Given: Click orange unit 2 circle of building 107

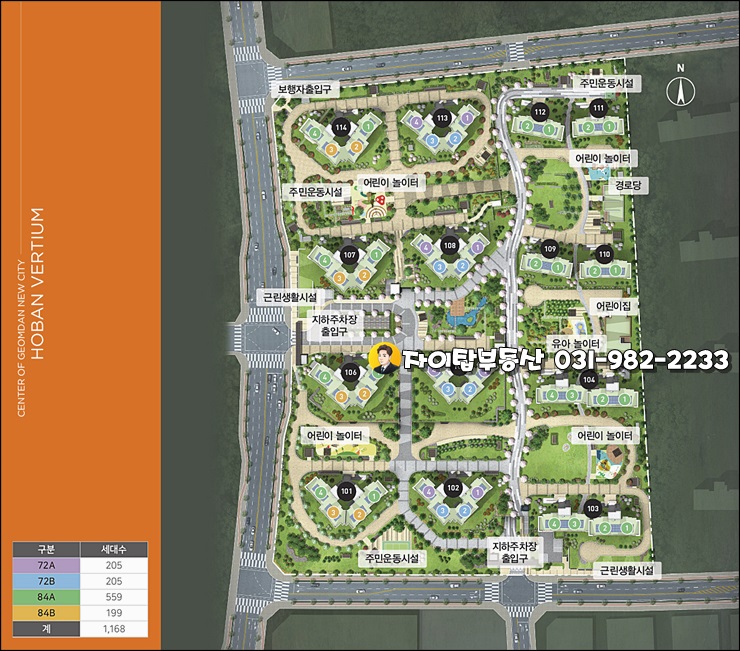Looking at the screenshot, I should 364,275.
